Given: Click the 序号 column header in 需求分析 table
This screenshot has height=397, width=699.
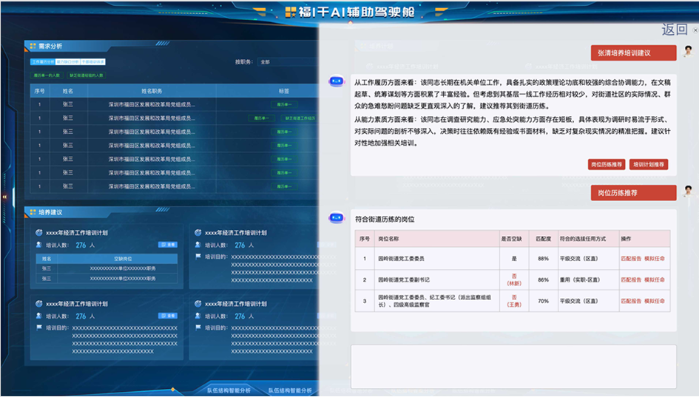Looking at the screenshot, I should (x=40, y=91).
